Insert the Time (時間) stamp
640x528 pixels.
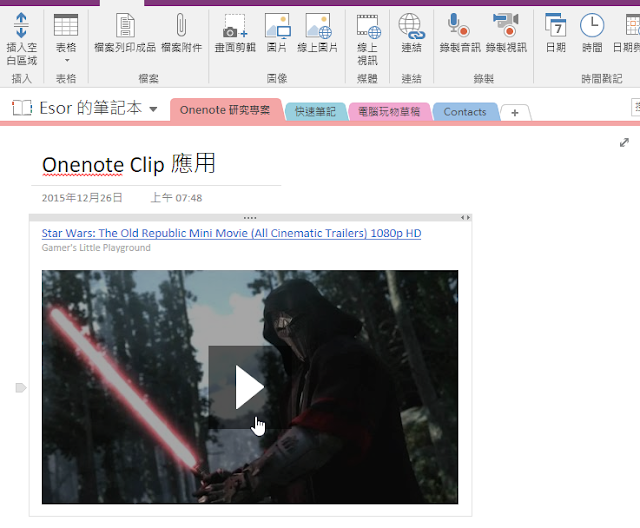[x=592, y=25]
